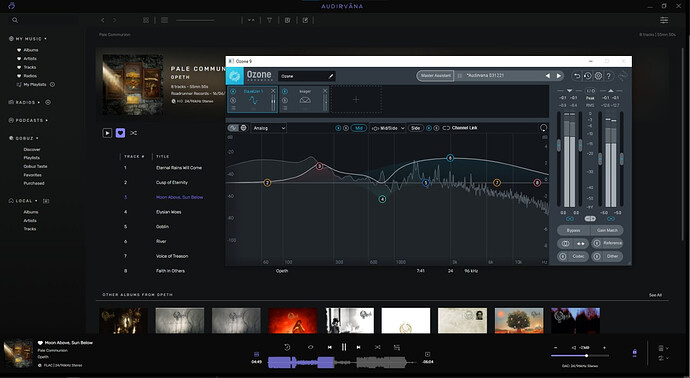Viewport: 690px width, 378px height.
Task: Open the Audirvana search icon
Action: 15,20
